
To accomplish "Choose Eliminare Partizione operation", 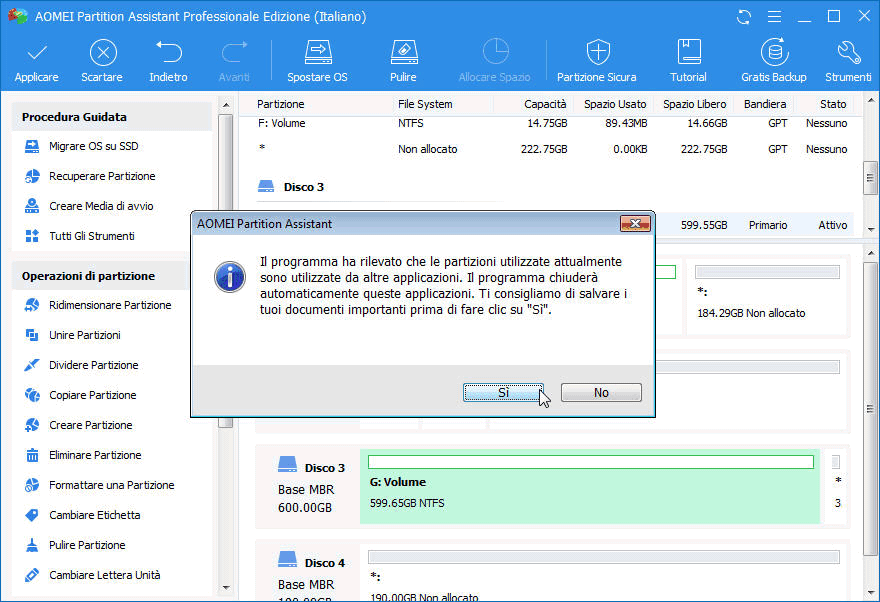I will pyautogui.click(x=83, y=455).
